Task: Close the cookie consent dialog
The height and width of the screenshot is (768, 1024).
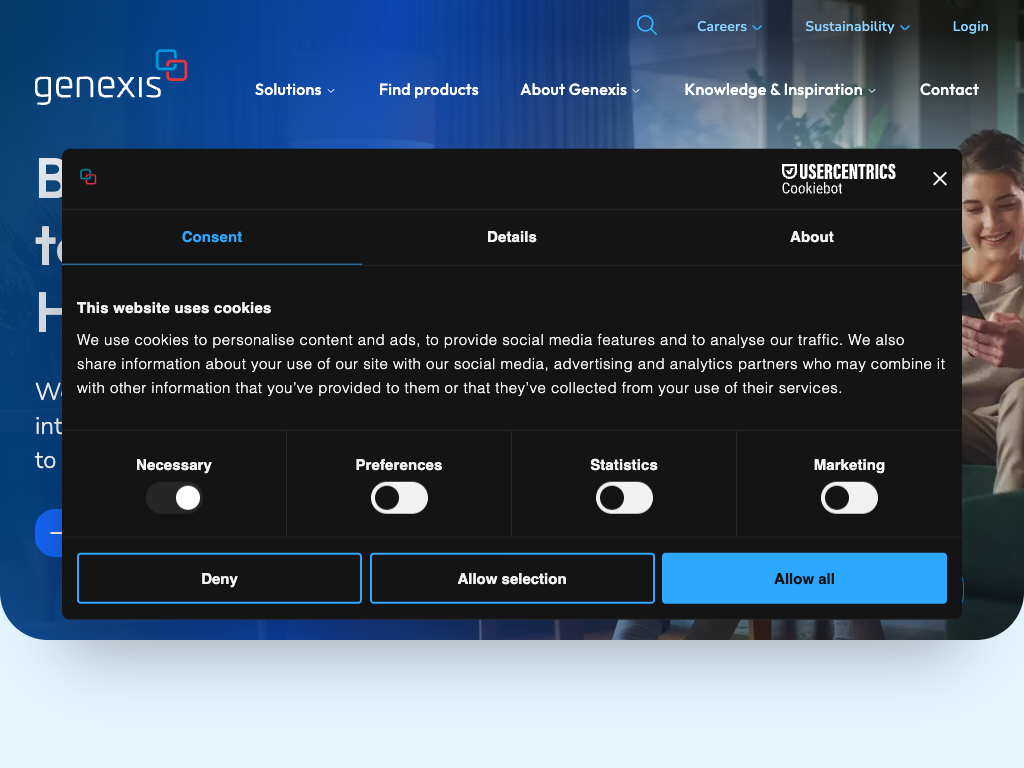Action: (939, 179)
